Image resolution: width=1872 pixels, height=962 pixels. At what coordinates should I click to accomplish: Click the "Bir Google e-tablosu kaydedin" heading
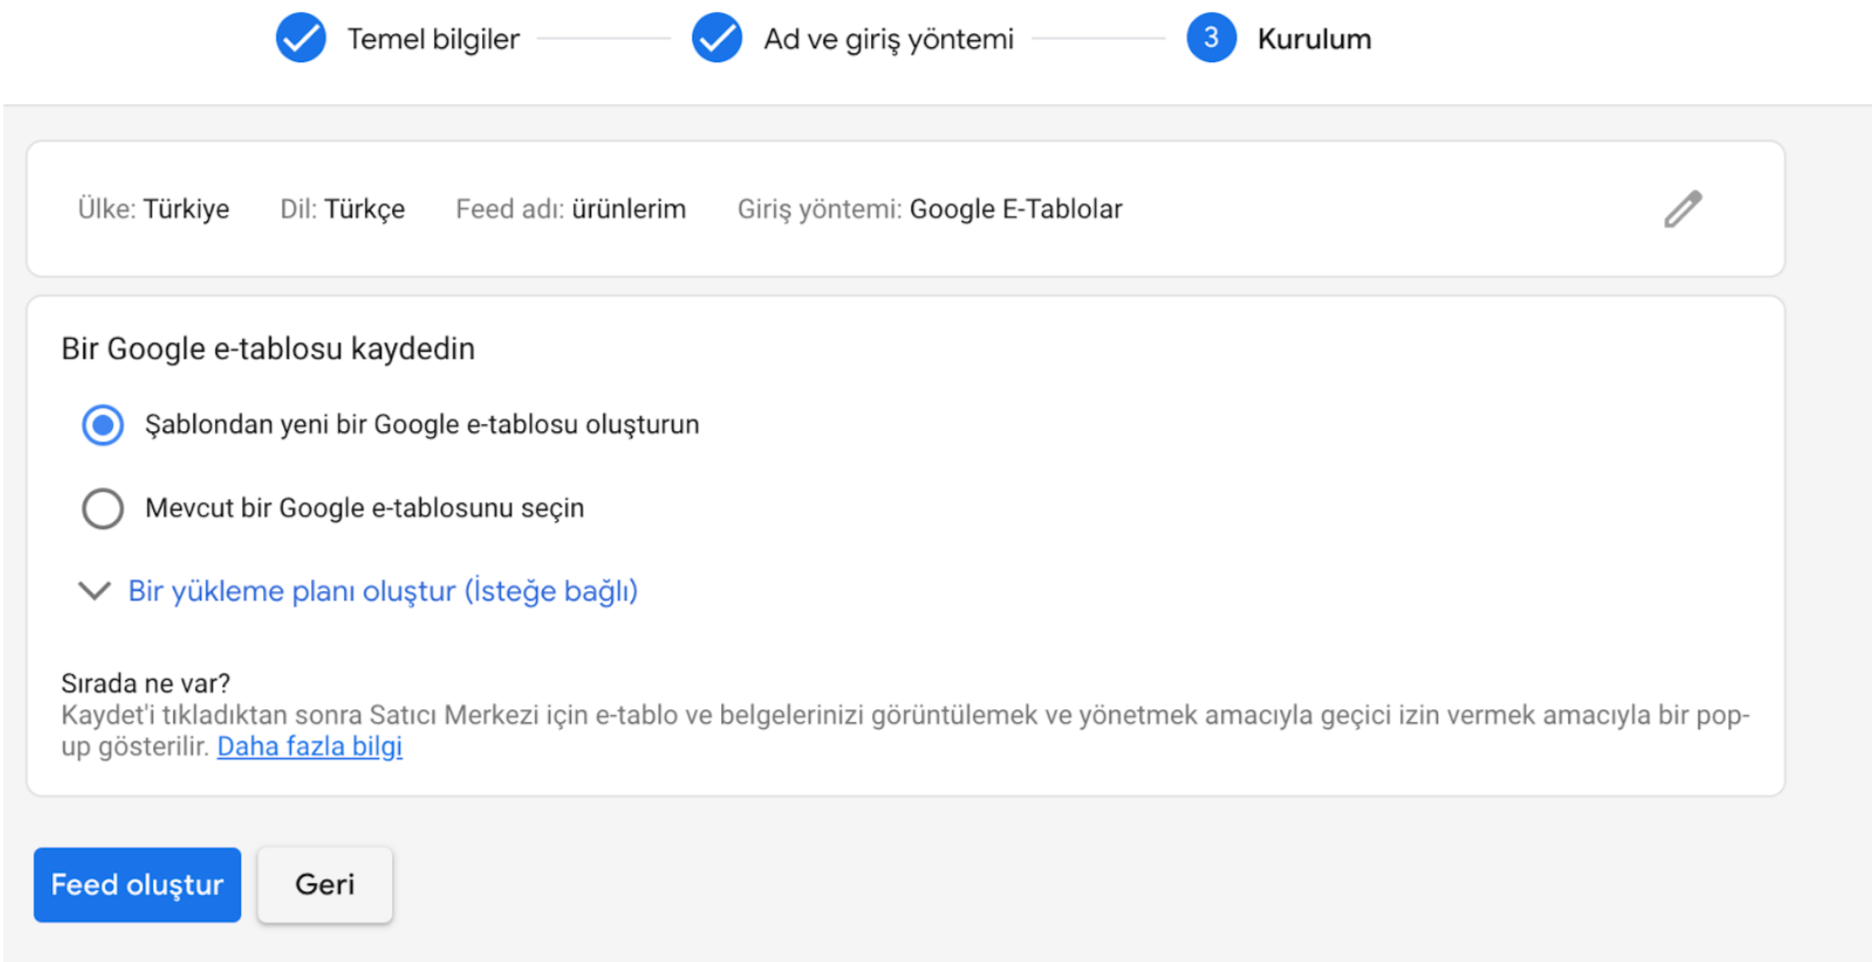pyautogui.click(x=268, y=348)
